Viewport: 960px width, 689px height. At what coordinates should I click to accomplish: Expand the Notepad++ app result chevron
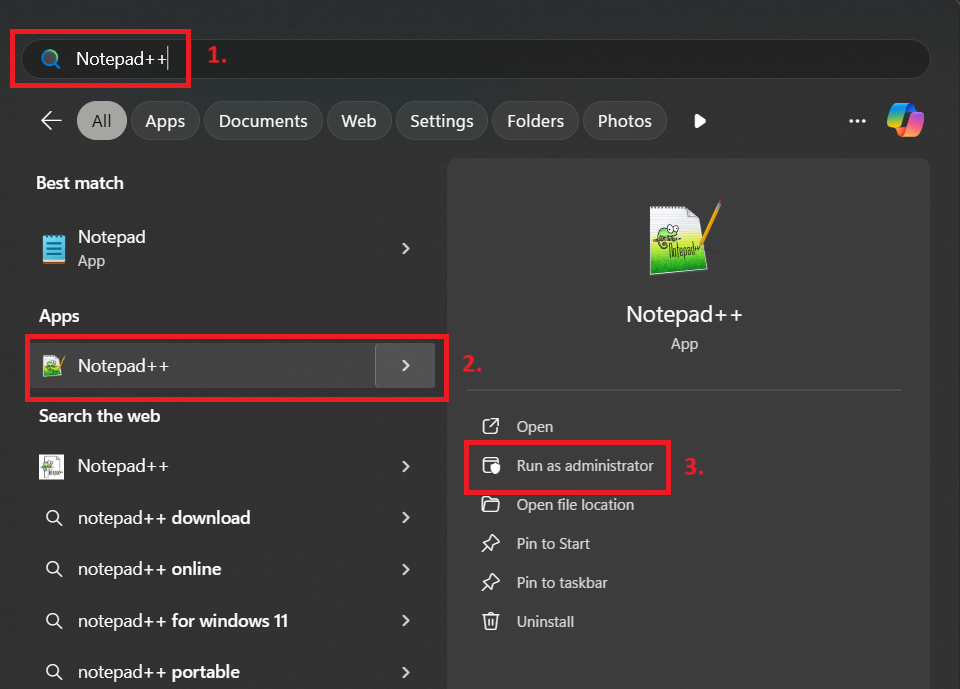405,366
